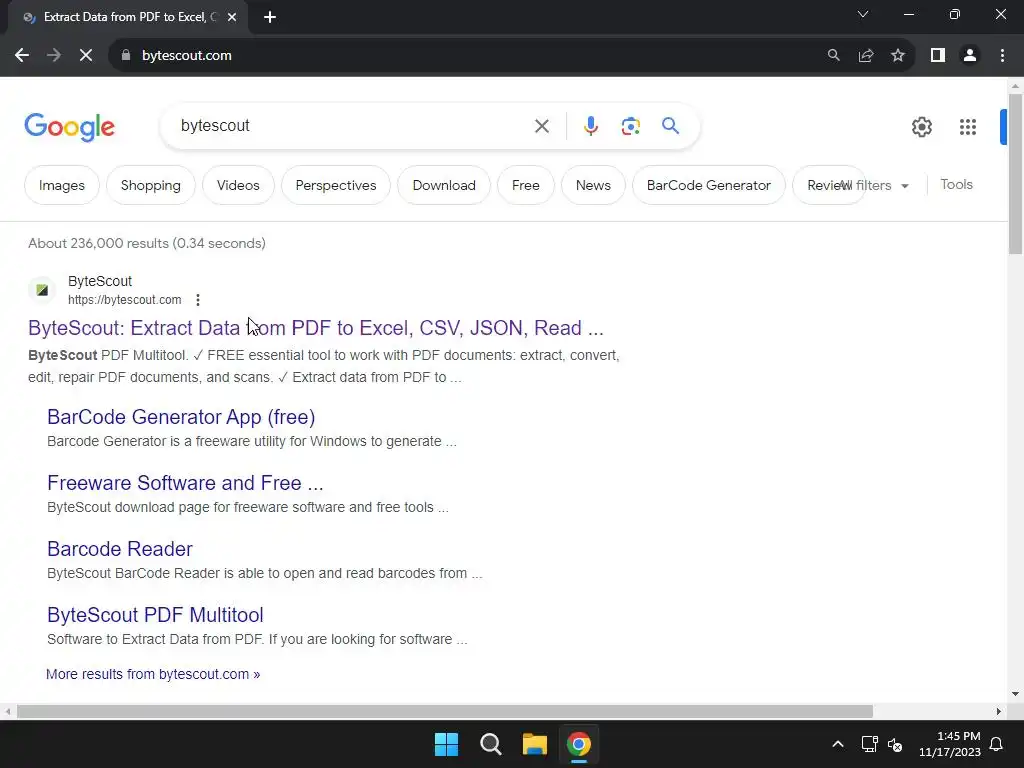Click the Chrome icon in the taskbar
The height and width of the screenshot is (768, 1024).
coord(579,744)
